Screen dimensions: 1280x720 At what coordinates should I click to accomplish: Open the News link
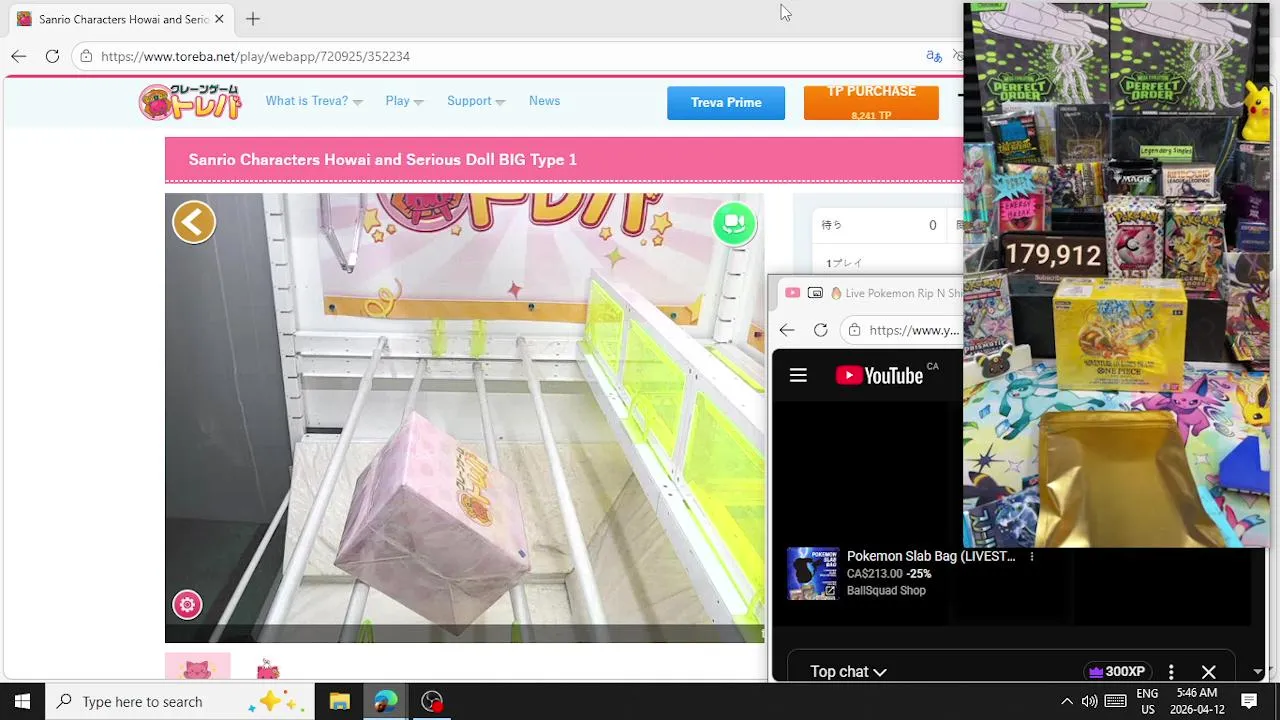[x=544, y=101]
